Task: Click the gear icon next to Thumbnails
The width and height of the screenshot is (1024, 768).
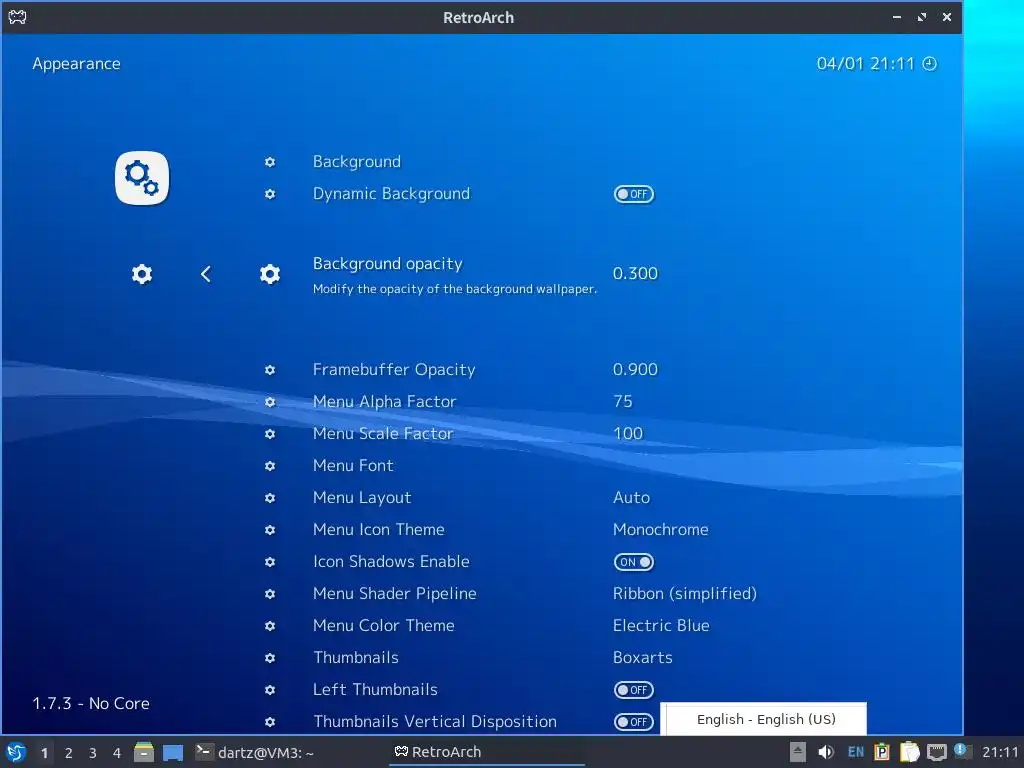Action: pos(270,658)
